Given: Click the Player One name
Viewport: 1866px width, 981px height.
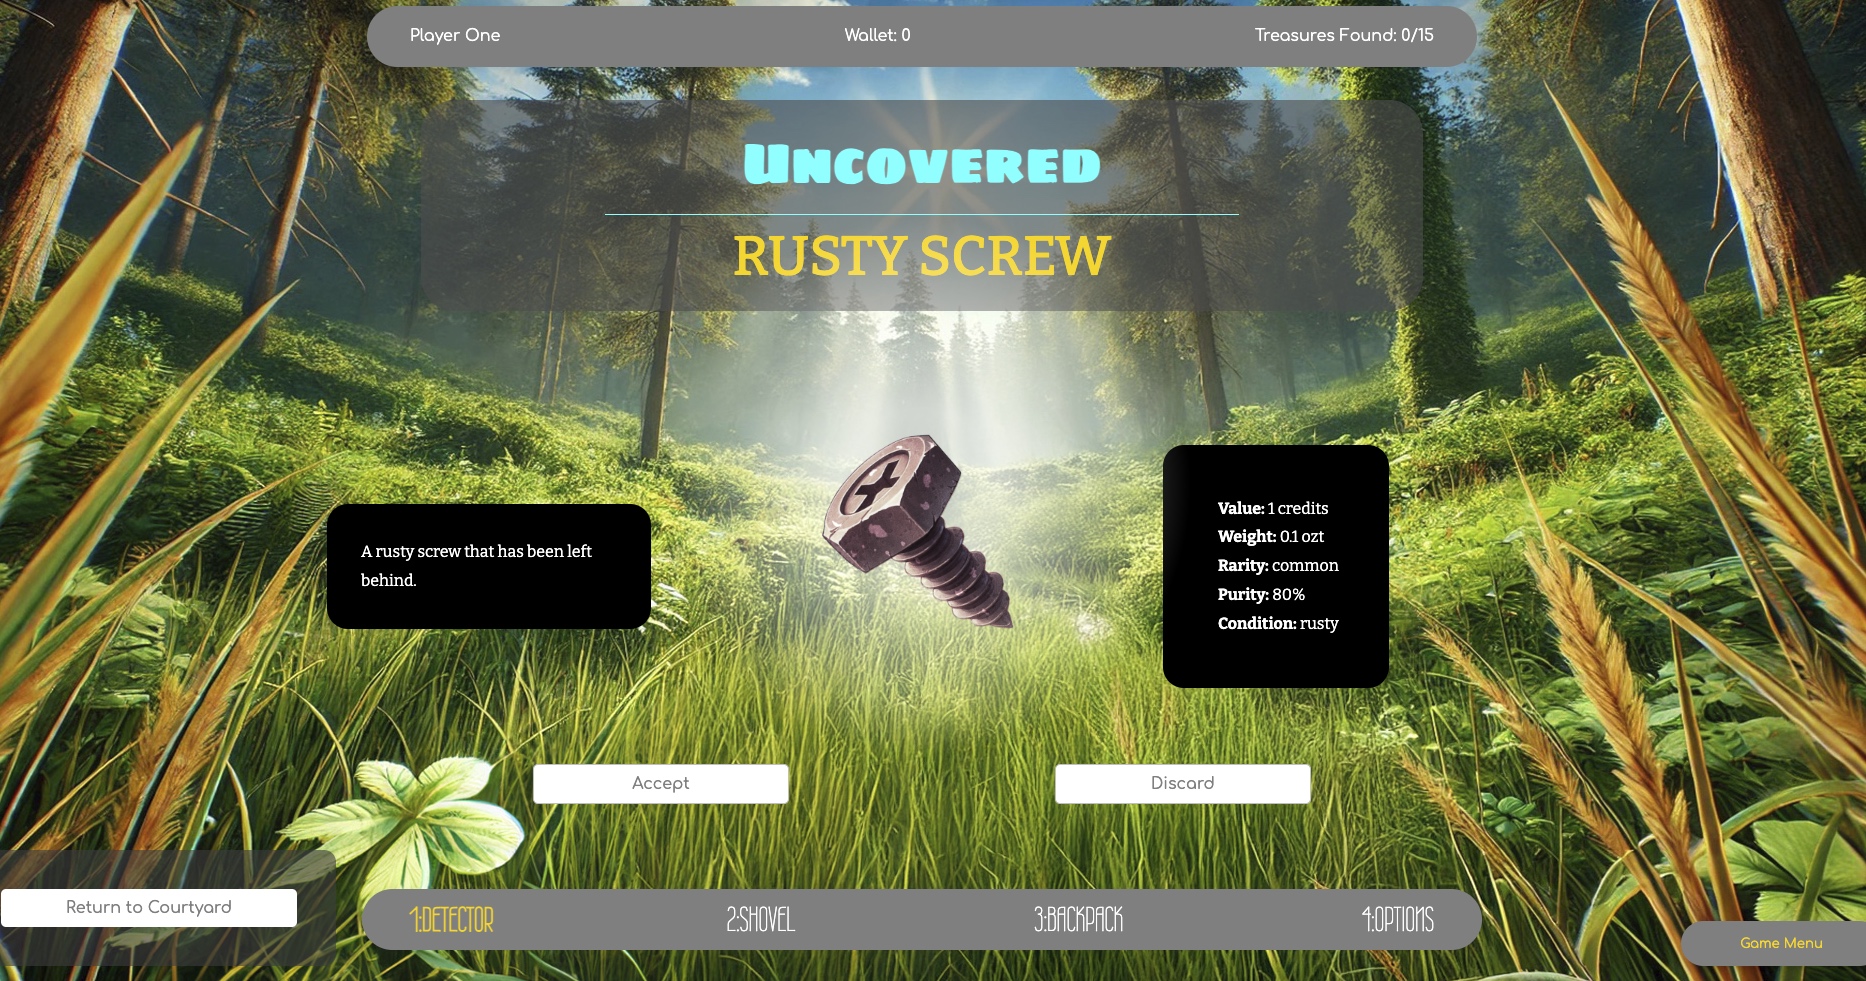Looking at the screenshot, I should (x=455, y=35).
